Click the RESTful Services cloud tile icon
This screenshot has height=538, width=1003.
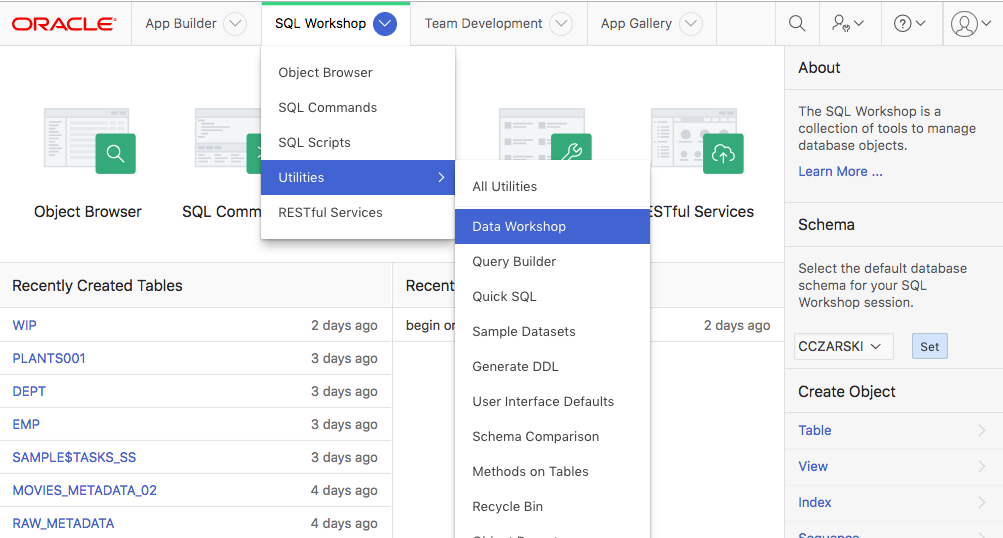click(722, 154)
